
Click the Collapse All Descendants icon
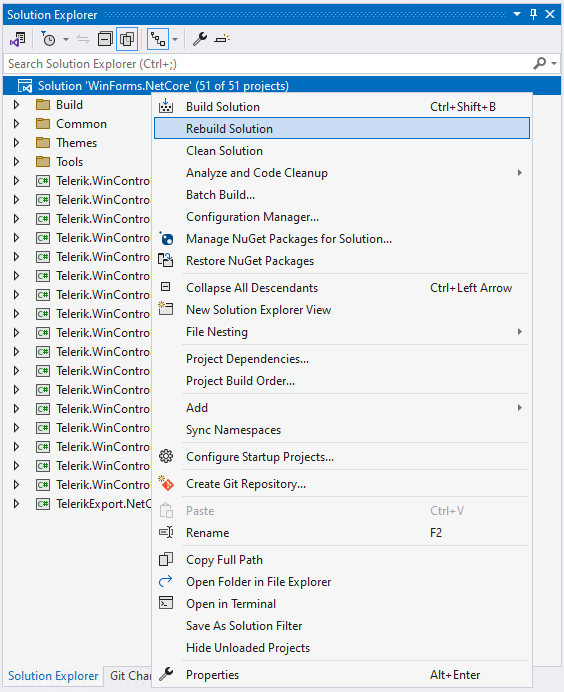pos(165,287)
